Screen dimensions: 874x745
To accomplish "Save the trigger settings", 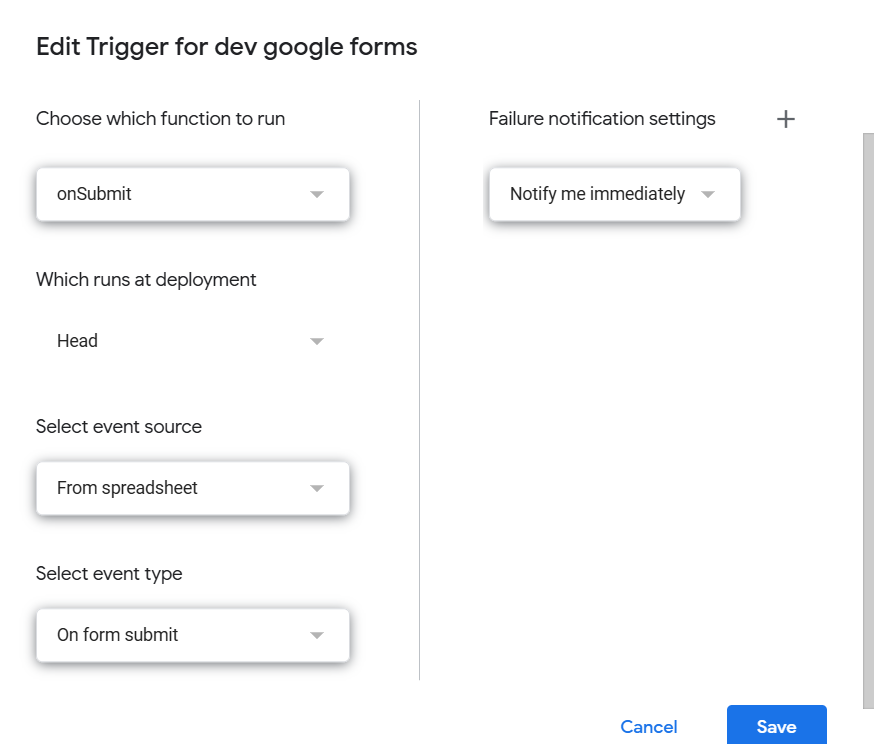I will (776, 725).
